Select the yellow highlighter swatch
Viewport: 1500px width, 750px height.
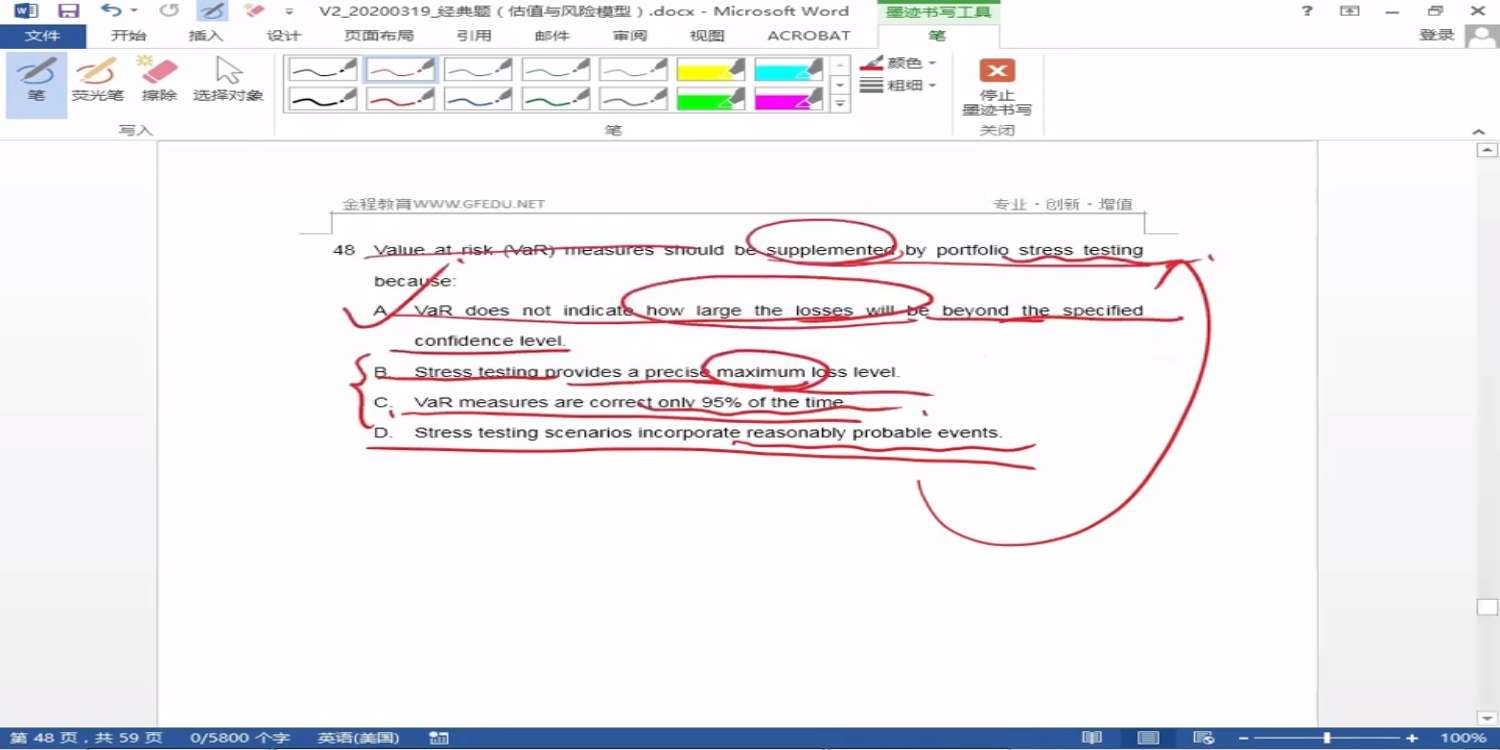[711, 70]
